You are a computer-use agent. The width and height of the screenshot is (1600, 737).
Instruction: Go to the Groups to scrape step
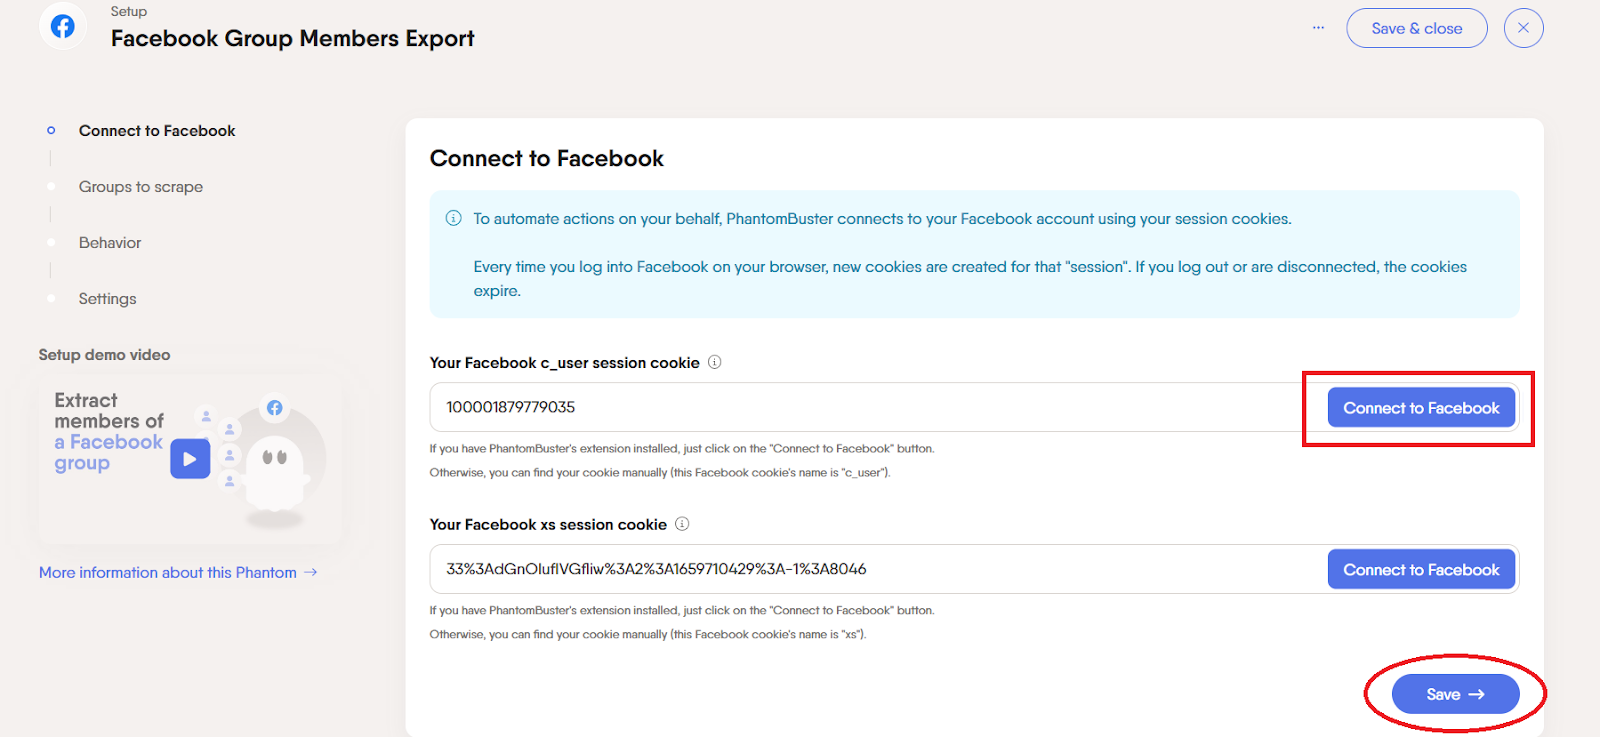(x=141, y=187)
